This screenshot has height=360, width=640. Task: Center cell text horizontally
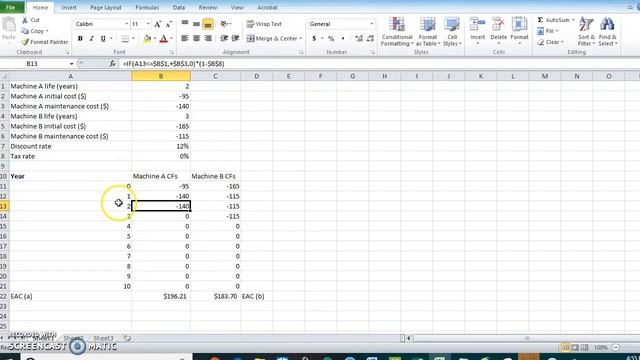196,38
